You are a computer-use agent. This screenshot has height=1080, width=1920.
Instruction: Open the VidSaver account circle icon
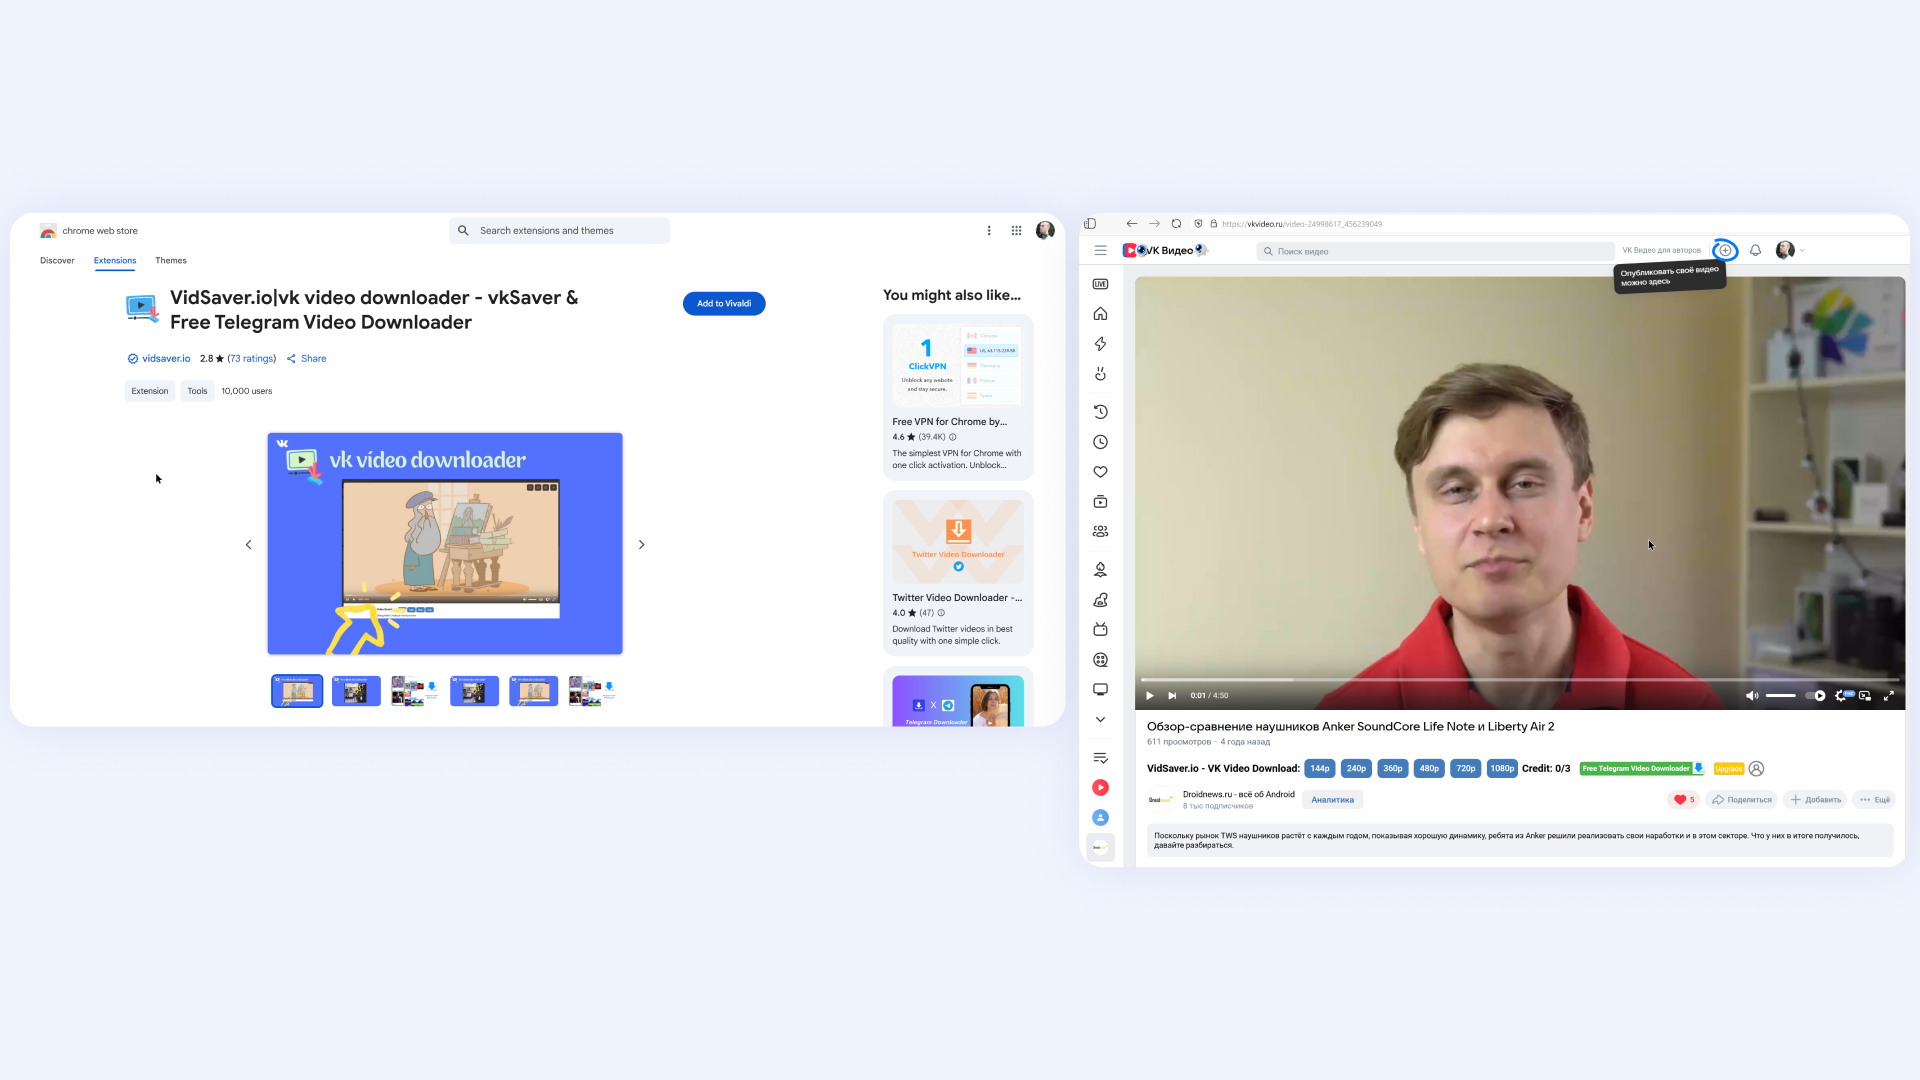(x=1756, y=769)
